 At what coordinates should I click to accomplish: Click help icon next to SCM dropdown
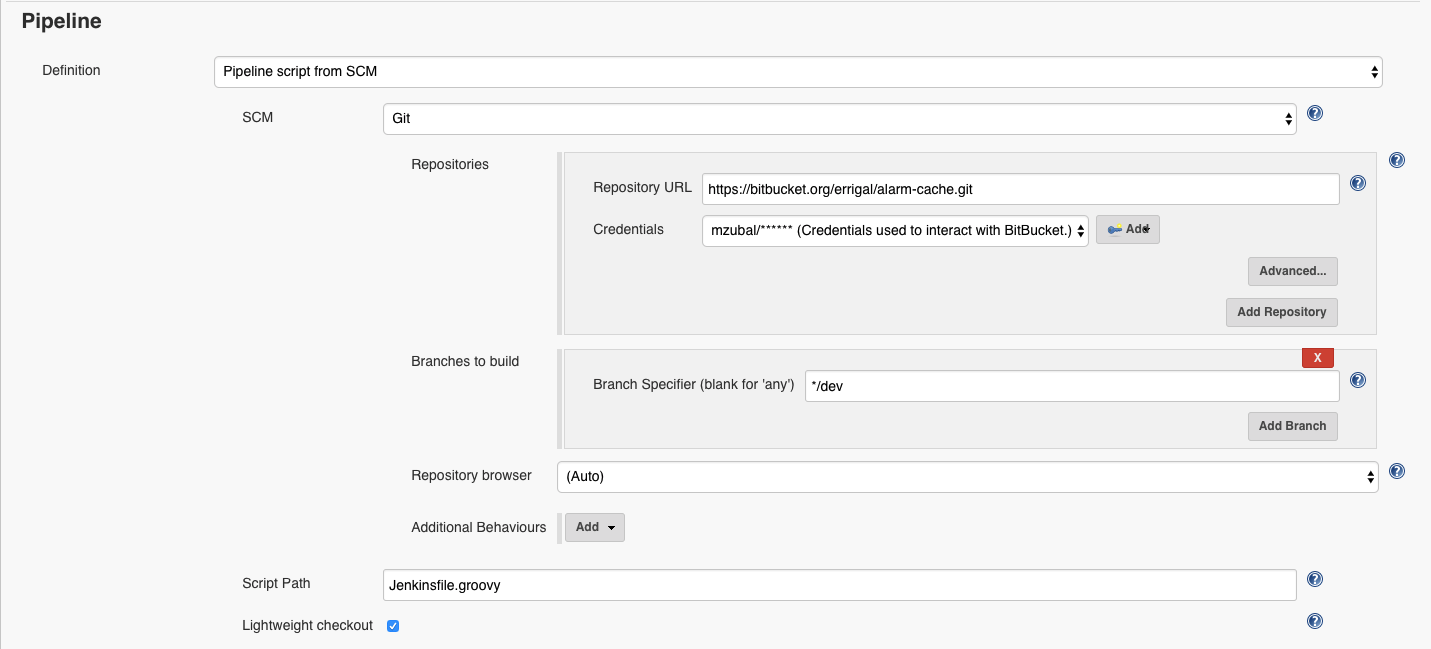(x=1315, y=114)
